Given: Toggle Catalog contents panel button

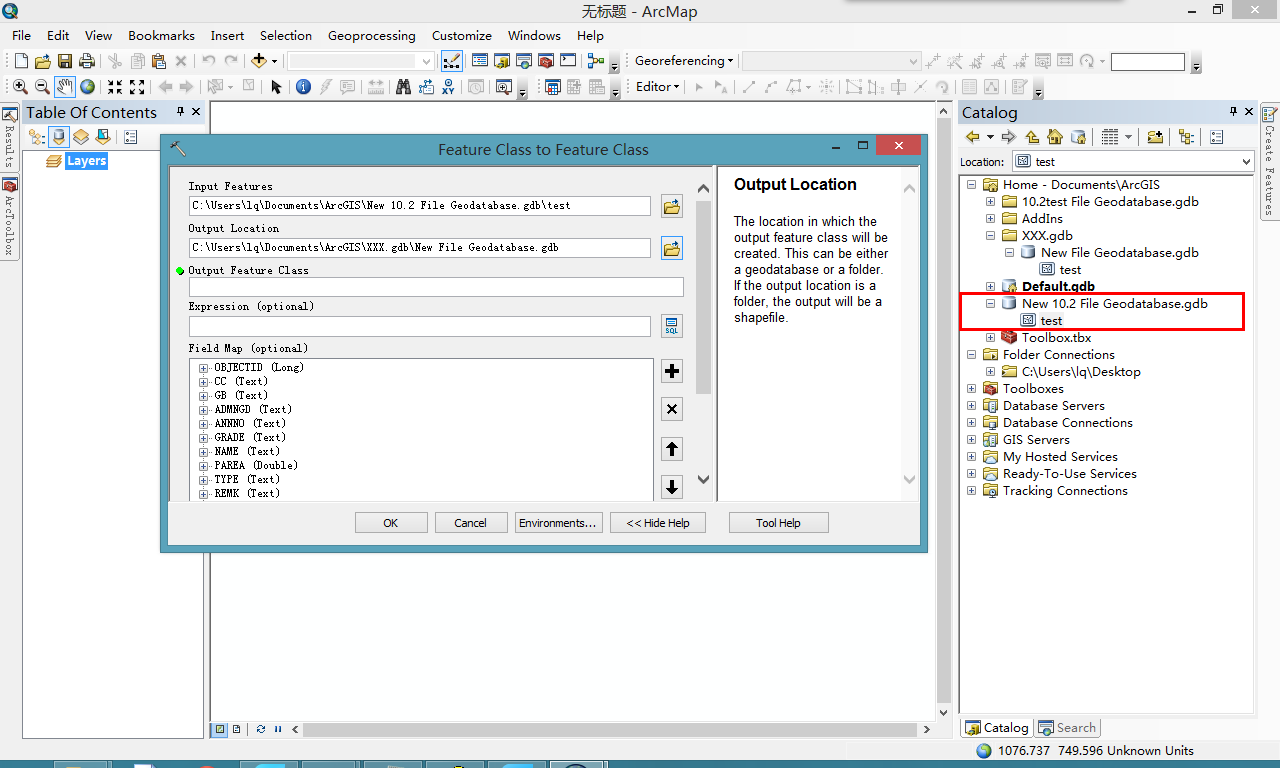Looking at the screenshot, I should tap(1186, 137).
